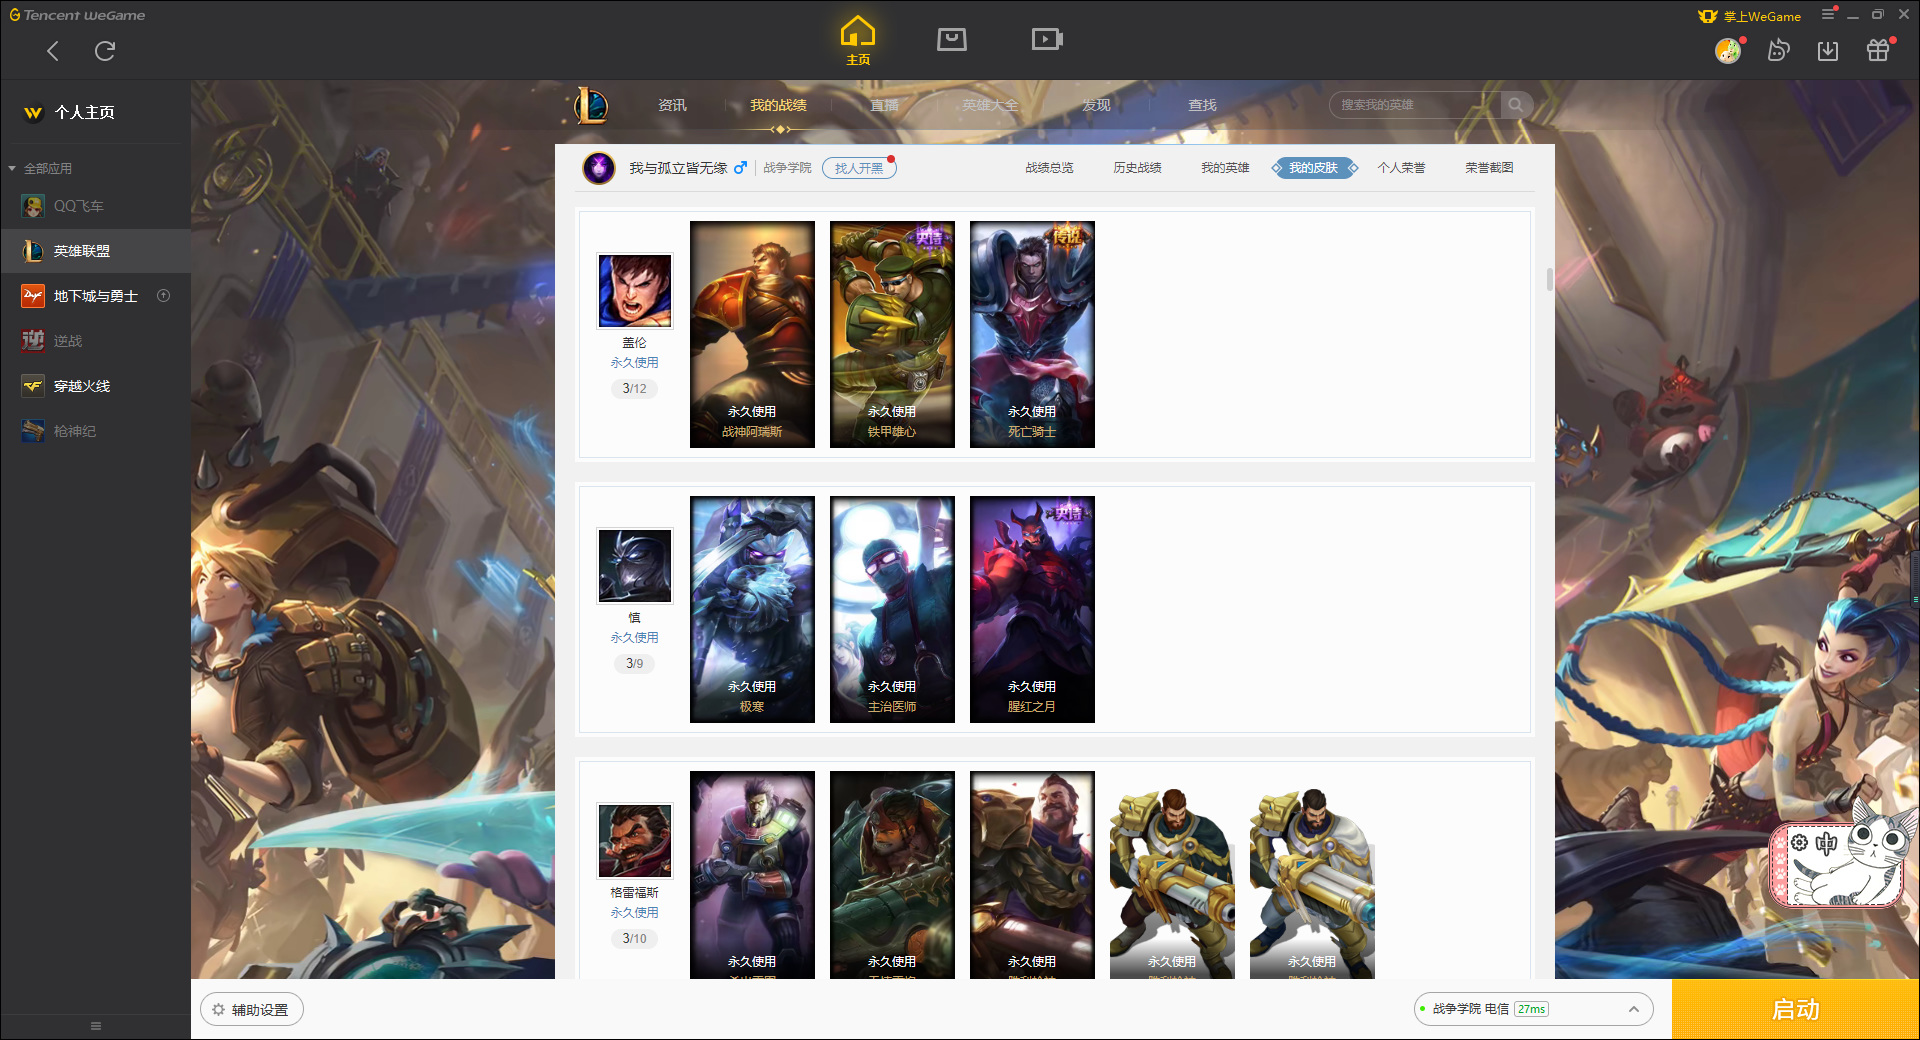Switch to 我的皮肤 sub-tab
Image resolution: width=1920 pixels, height=1040 pixels.
tap(1314, 168)
